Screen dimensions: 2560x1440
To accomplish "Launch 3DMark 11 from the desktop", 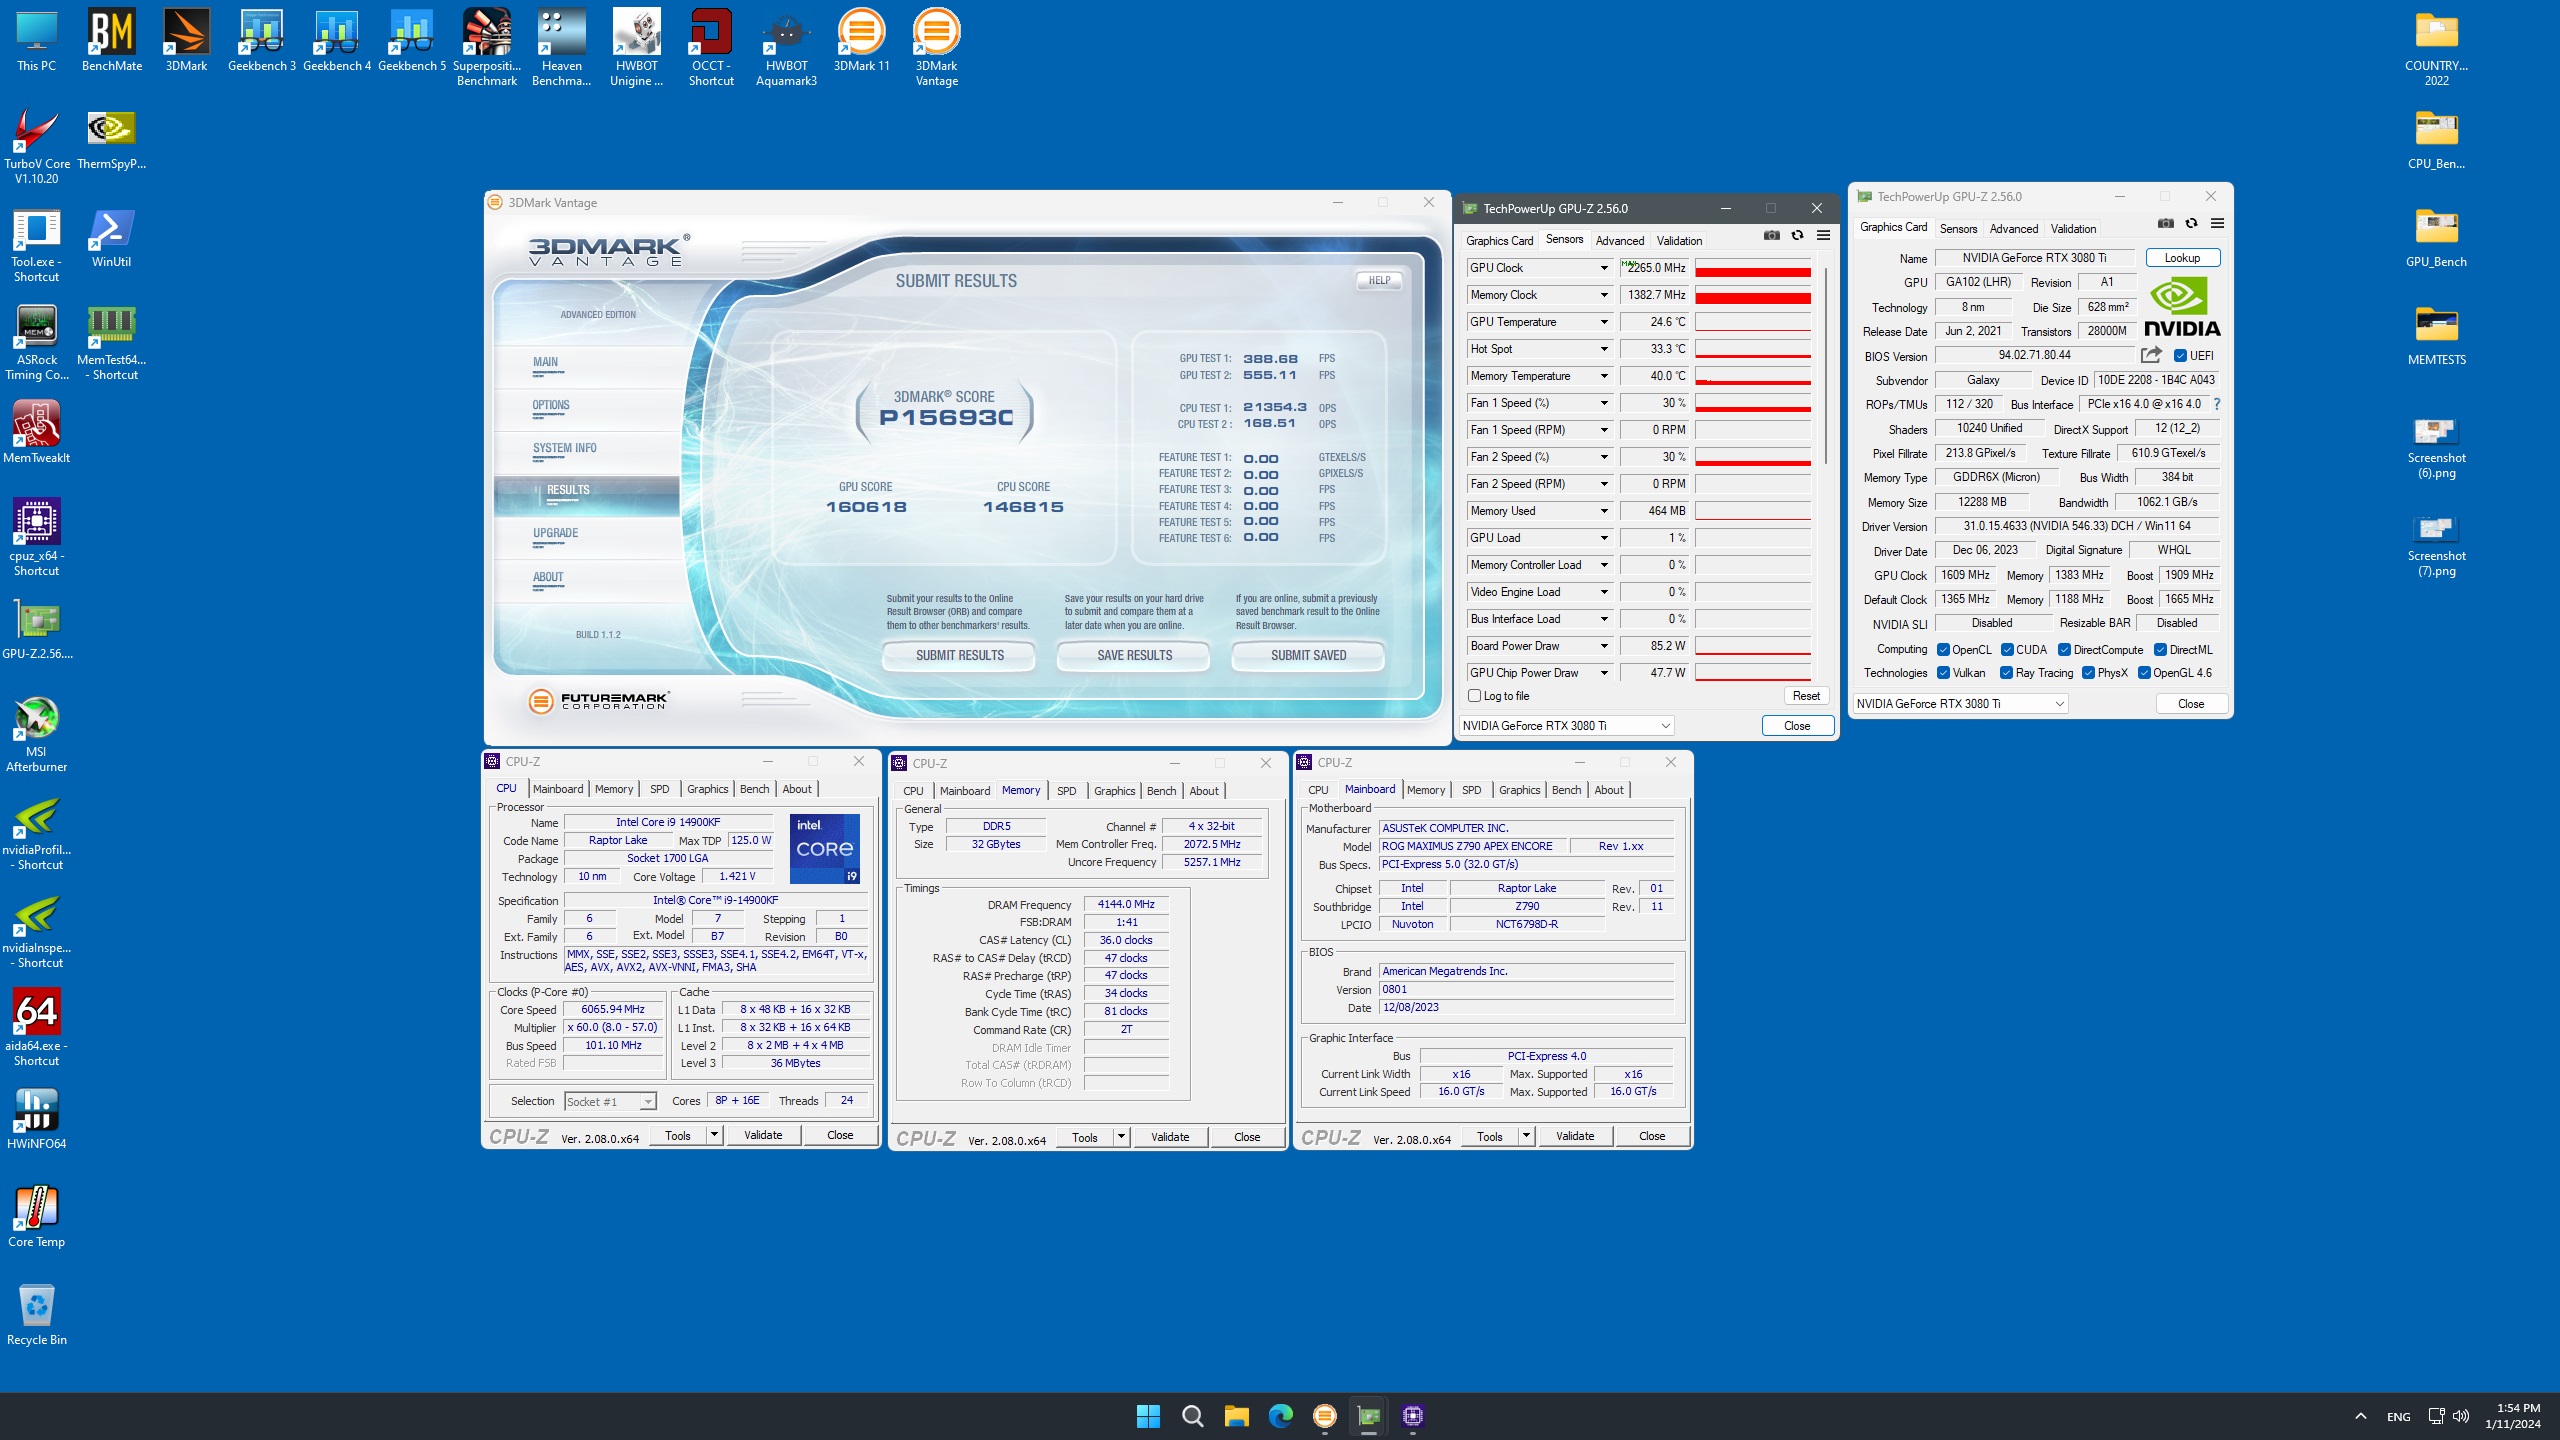I will 861,42.
